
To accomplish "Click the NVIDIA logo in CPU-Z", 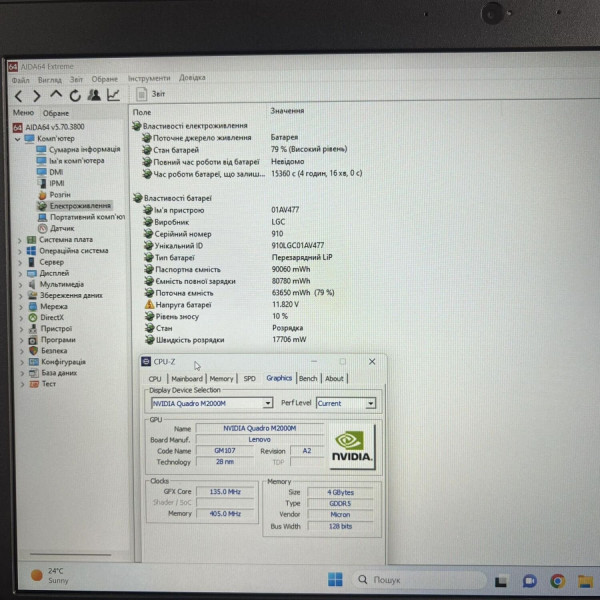I will [352, 447].
